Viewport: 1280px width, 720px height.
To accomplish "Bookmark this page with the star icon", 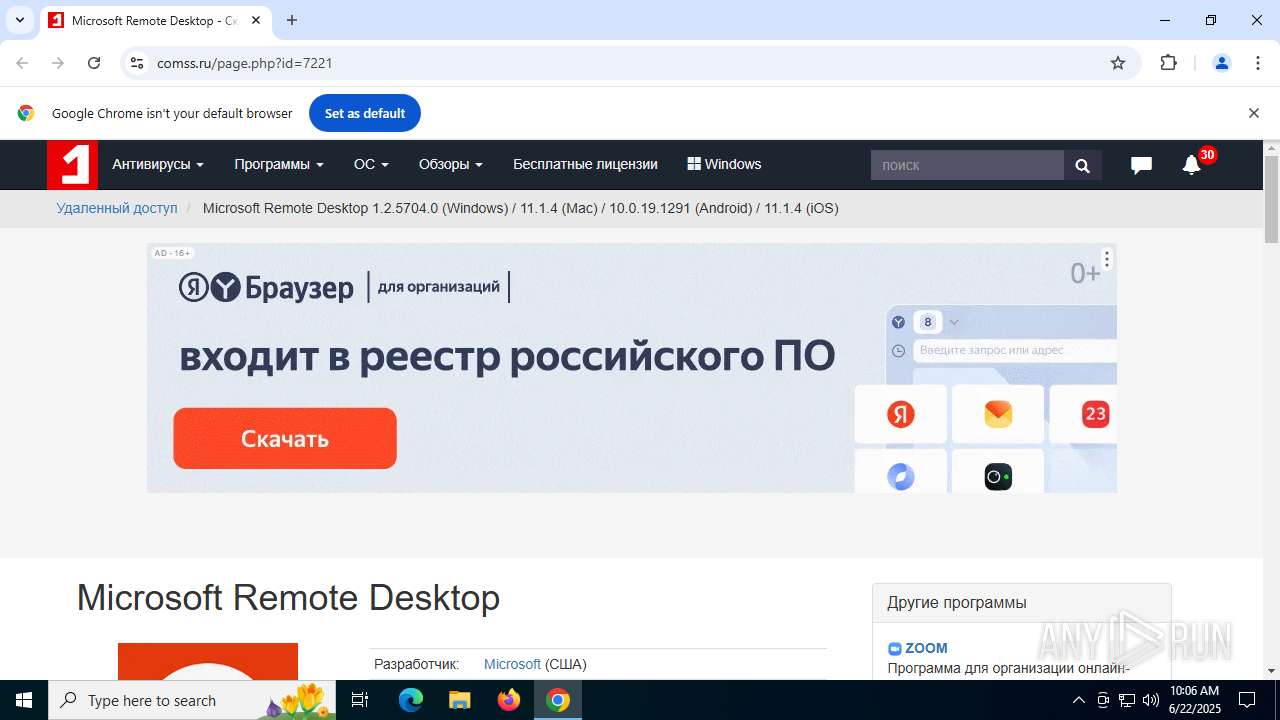I will point(1118,63).
